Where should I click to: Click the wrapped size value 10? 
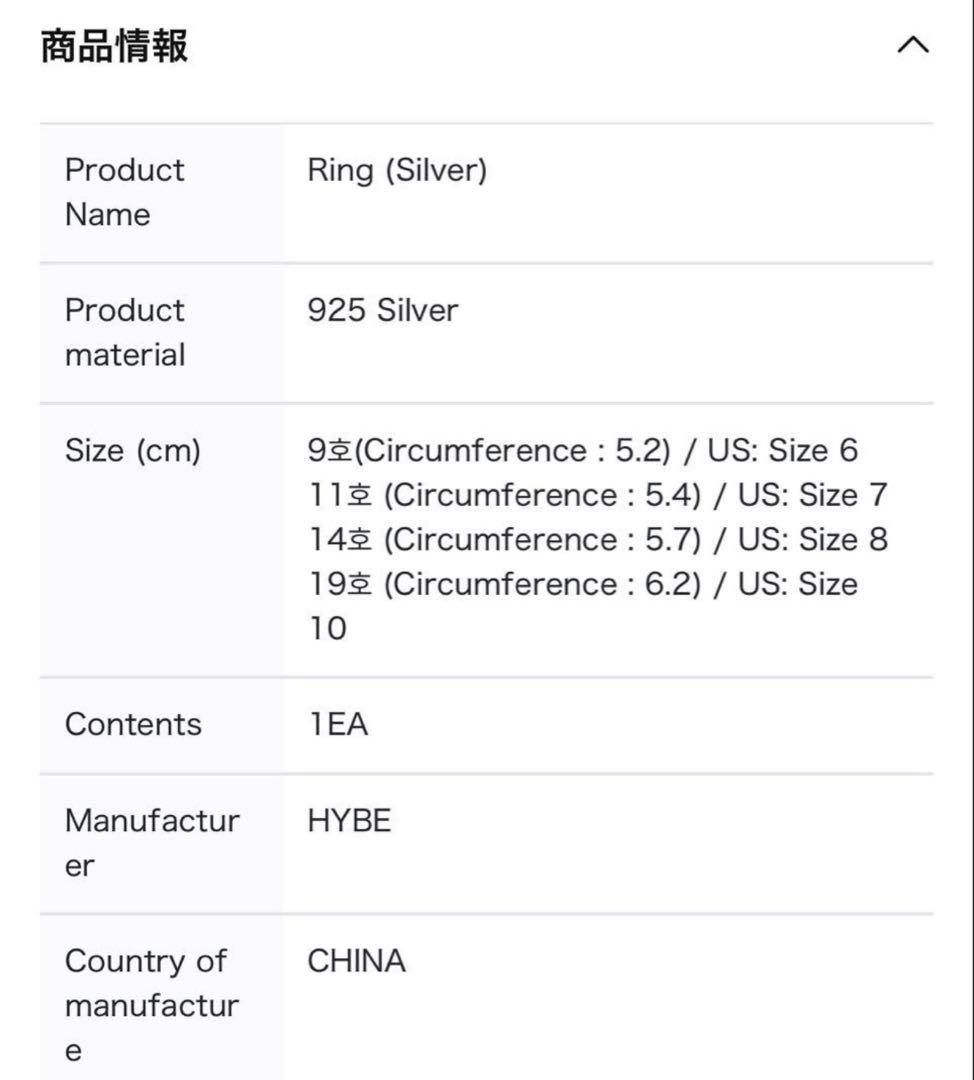tap(327, 628)
